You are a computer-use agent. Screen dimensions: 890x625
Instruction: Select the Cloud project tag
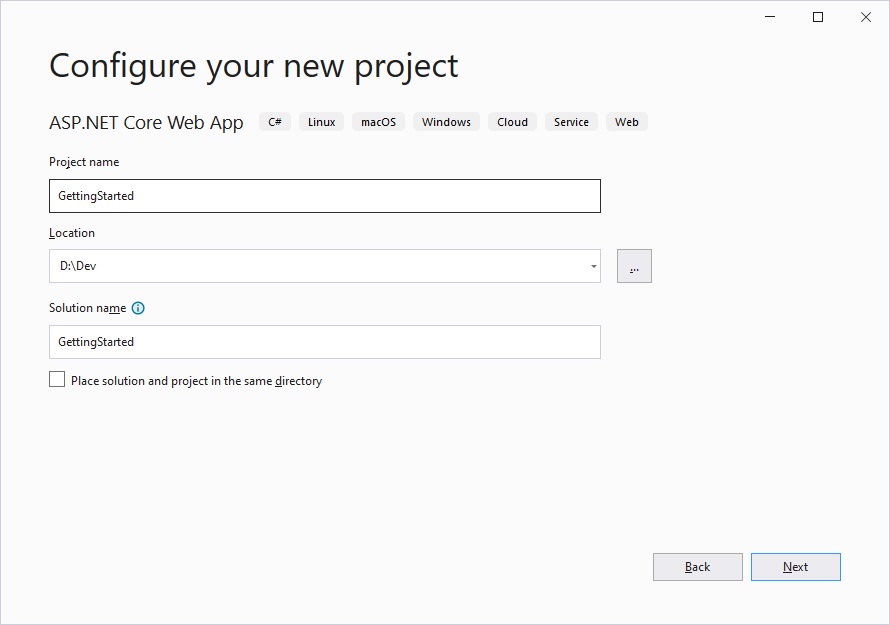point(511,121)
